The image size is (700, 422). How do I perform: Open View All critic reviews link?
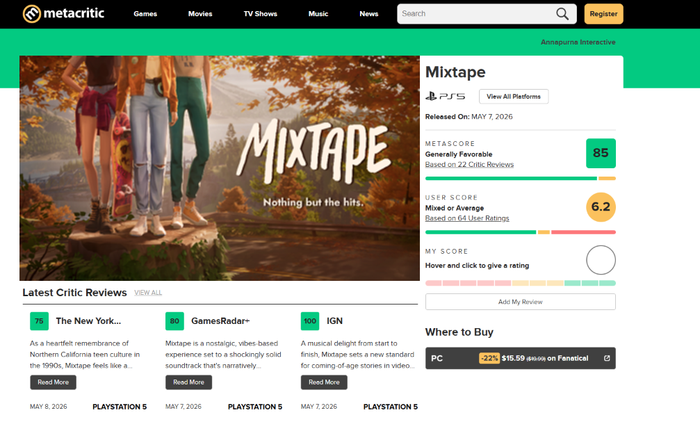tap(148, 292)
